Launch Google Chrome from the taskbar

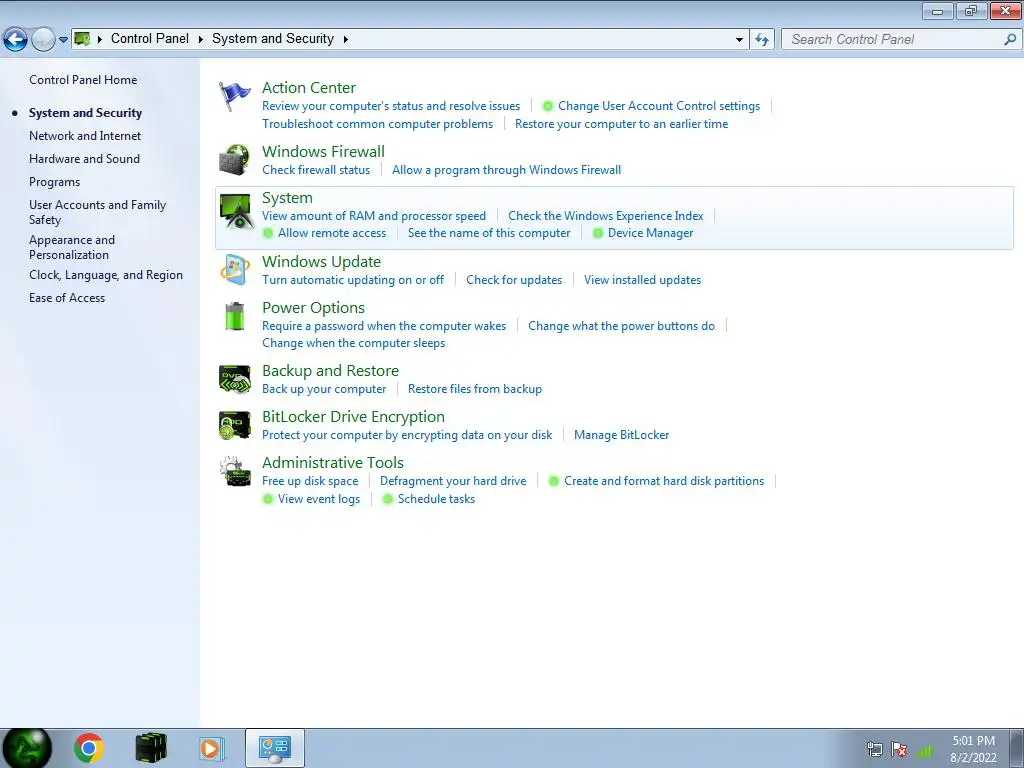(89, 748)
